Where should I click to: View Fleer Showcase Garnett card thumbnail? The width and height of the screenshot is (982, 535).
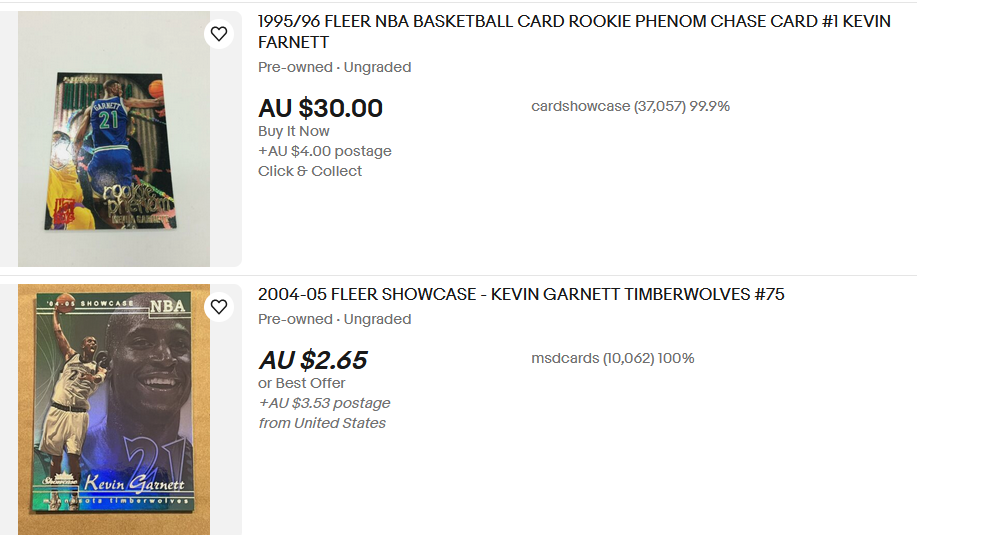coord(114,410)
